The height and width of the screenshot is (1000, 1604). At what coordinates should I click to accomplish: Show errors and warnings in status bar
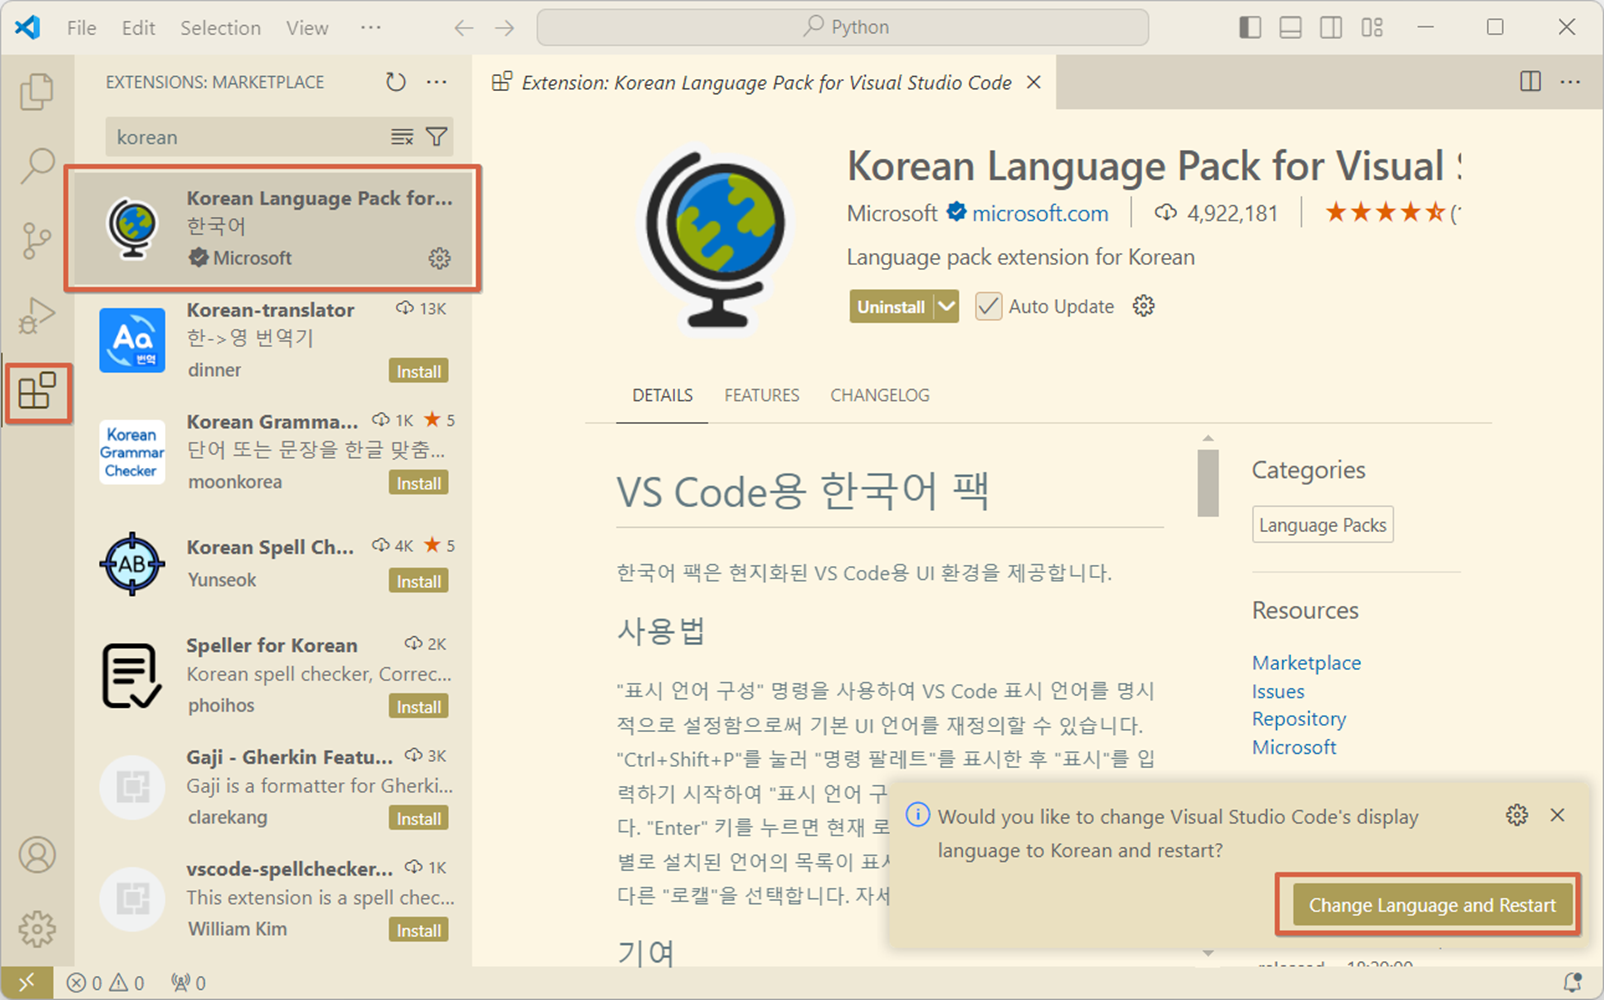[x=106, y=983]
